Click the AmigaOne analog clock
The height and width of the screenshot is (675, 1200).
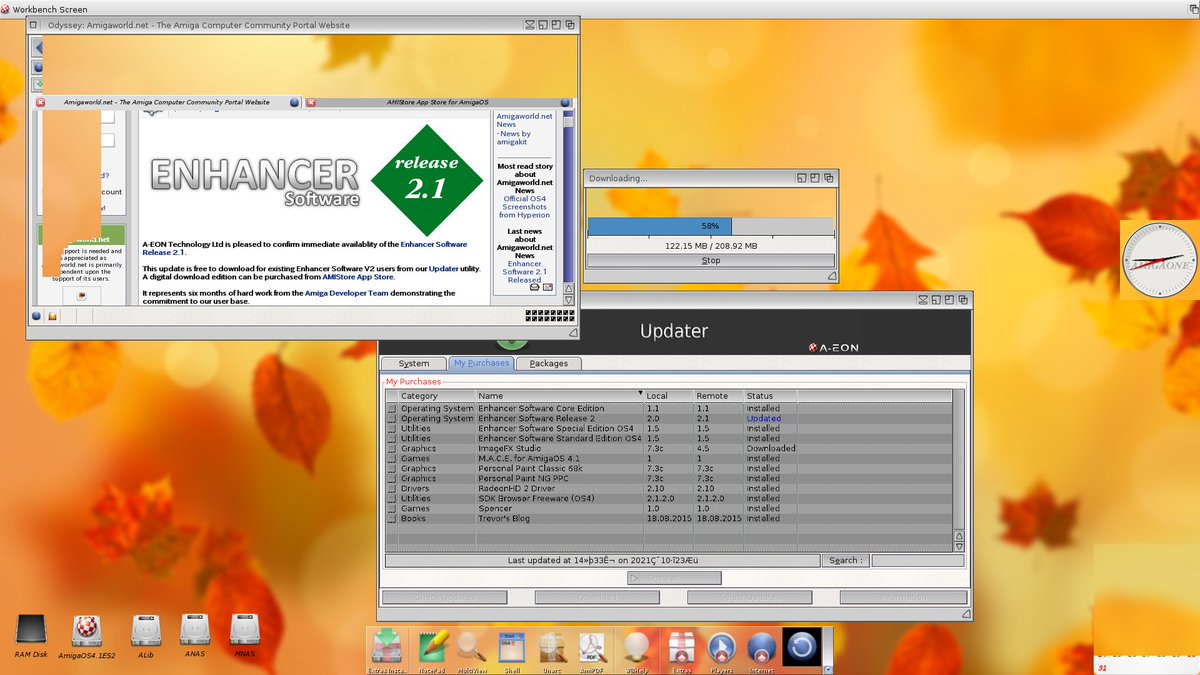coord(1159,260)
